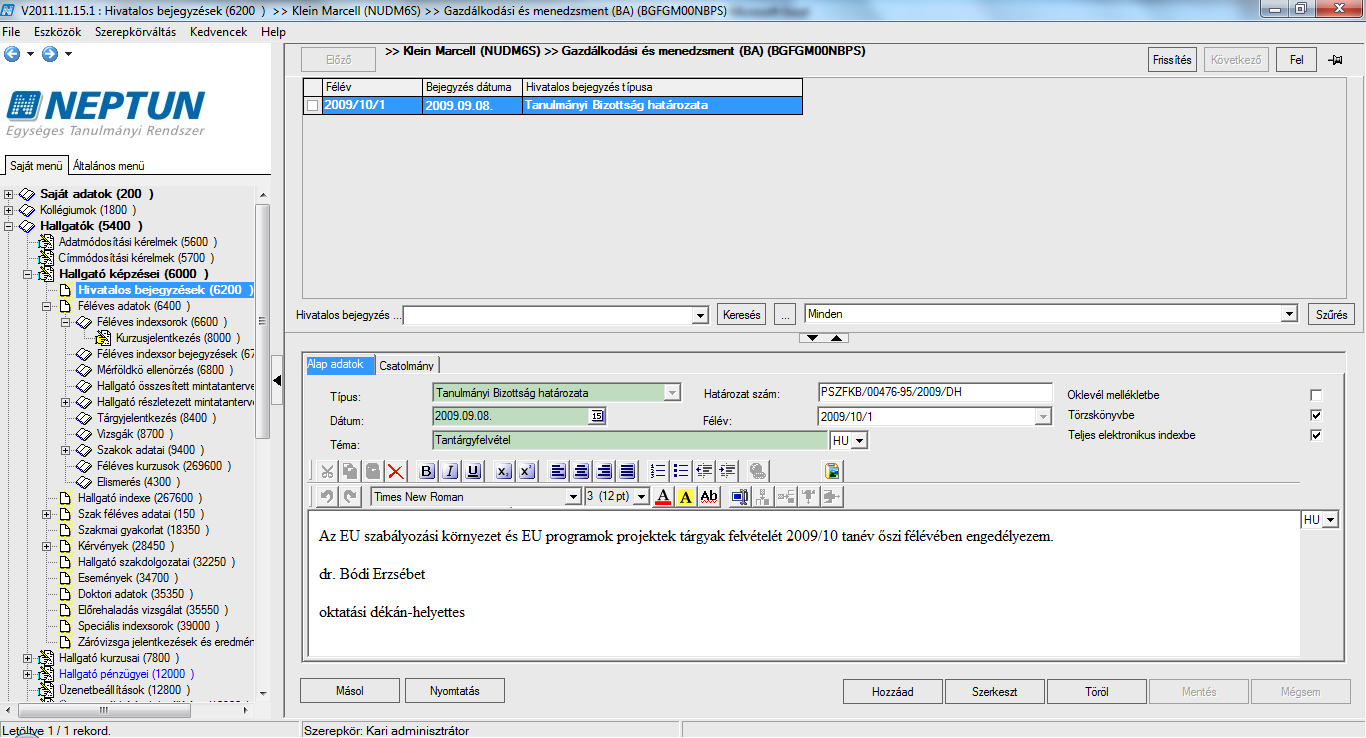Uncheck the Törzskönyvbe checkbox
This screenshot has width=1366, height=738.
[1316, 415]
